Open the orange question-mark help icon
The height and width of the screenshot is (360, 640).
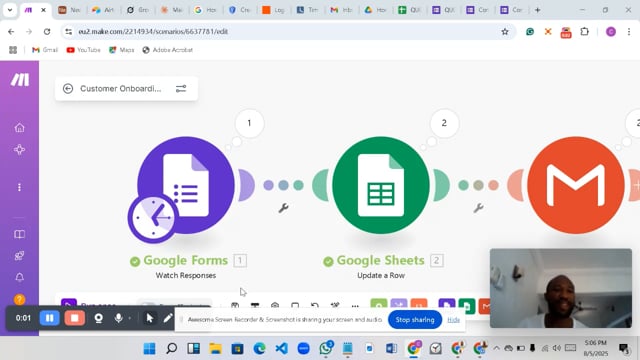[x=19, y=299]
